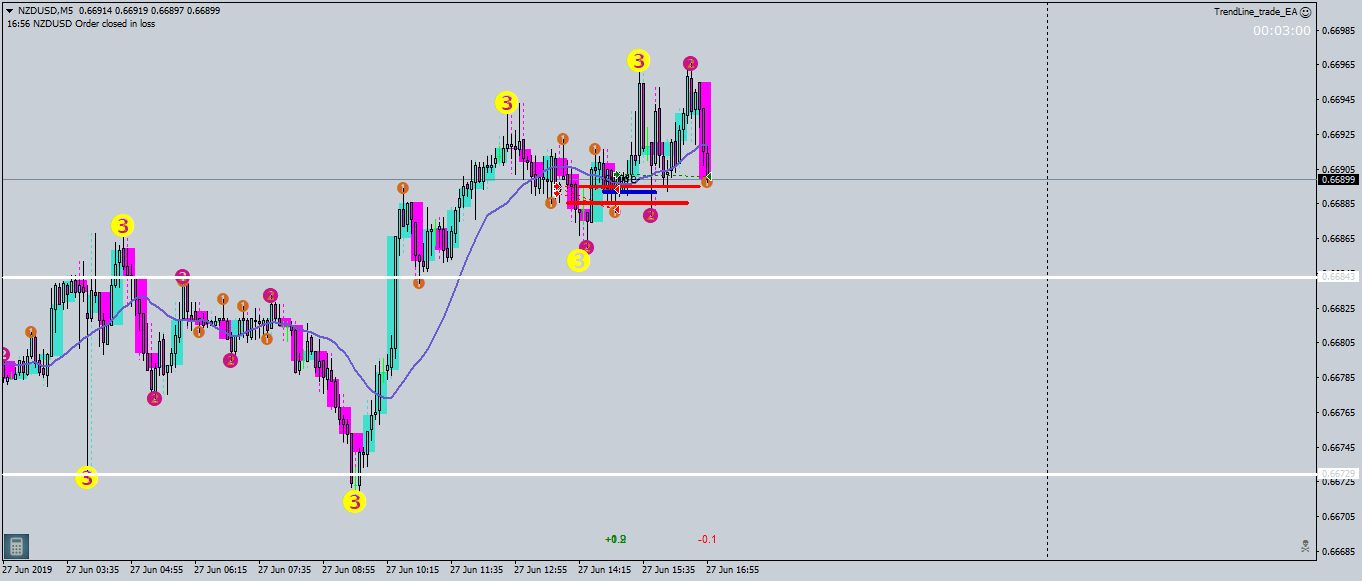Click magenta 2 marker atop last rally
Viewport: 1362px width, 581px height.
[x=691, y=63]
